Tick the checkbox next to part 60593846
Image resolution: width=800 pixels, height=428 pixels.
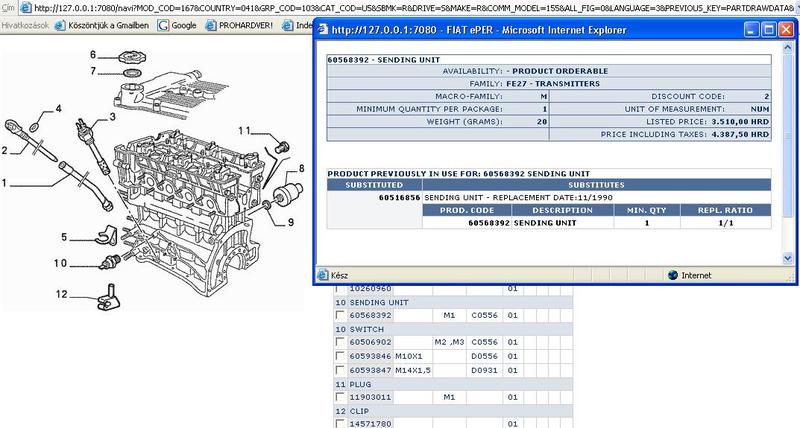340,356
